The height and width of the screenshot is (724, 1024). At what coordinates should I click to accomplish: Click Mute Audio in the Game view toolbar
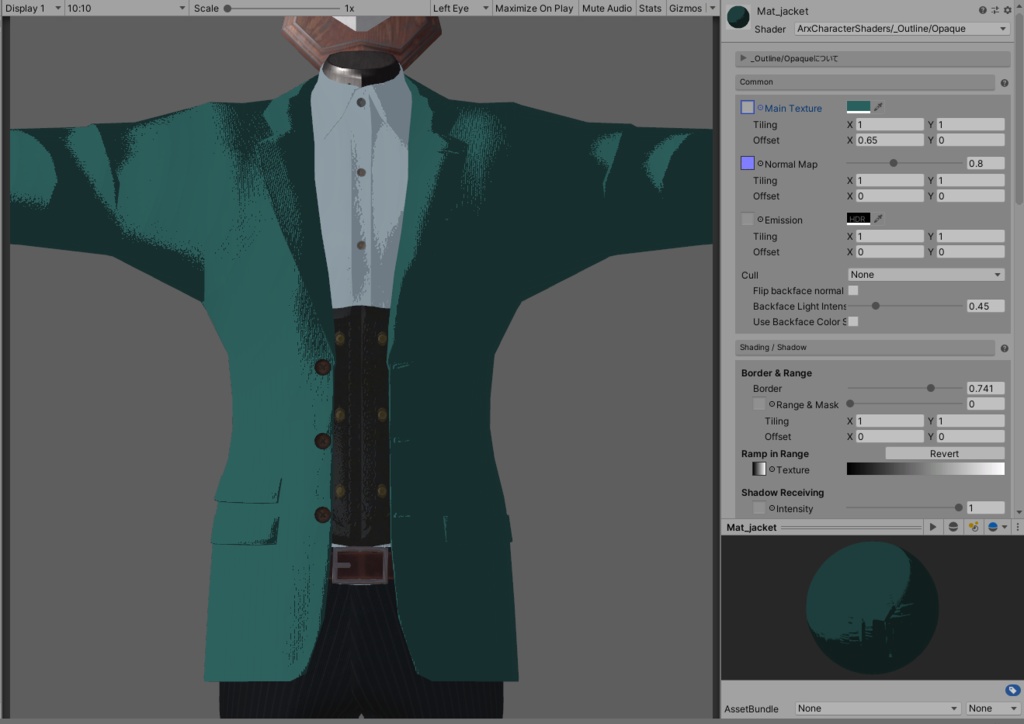tap(606, 9)
